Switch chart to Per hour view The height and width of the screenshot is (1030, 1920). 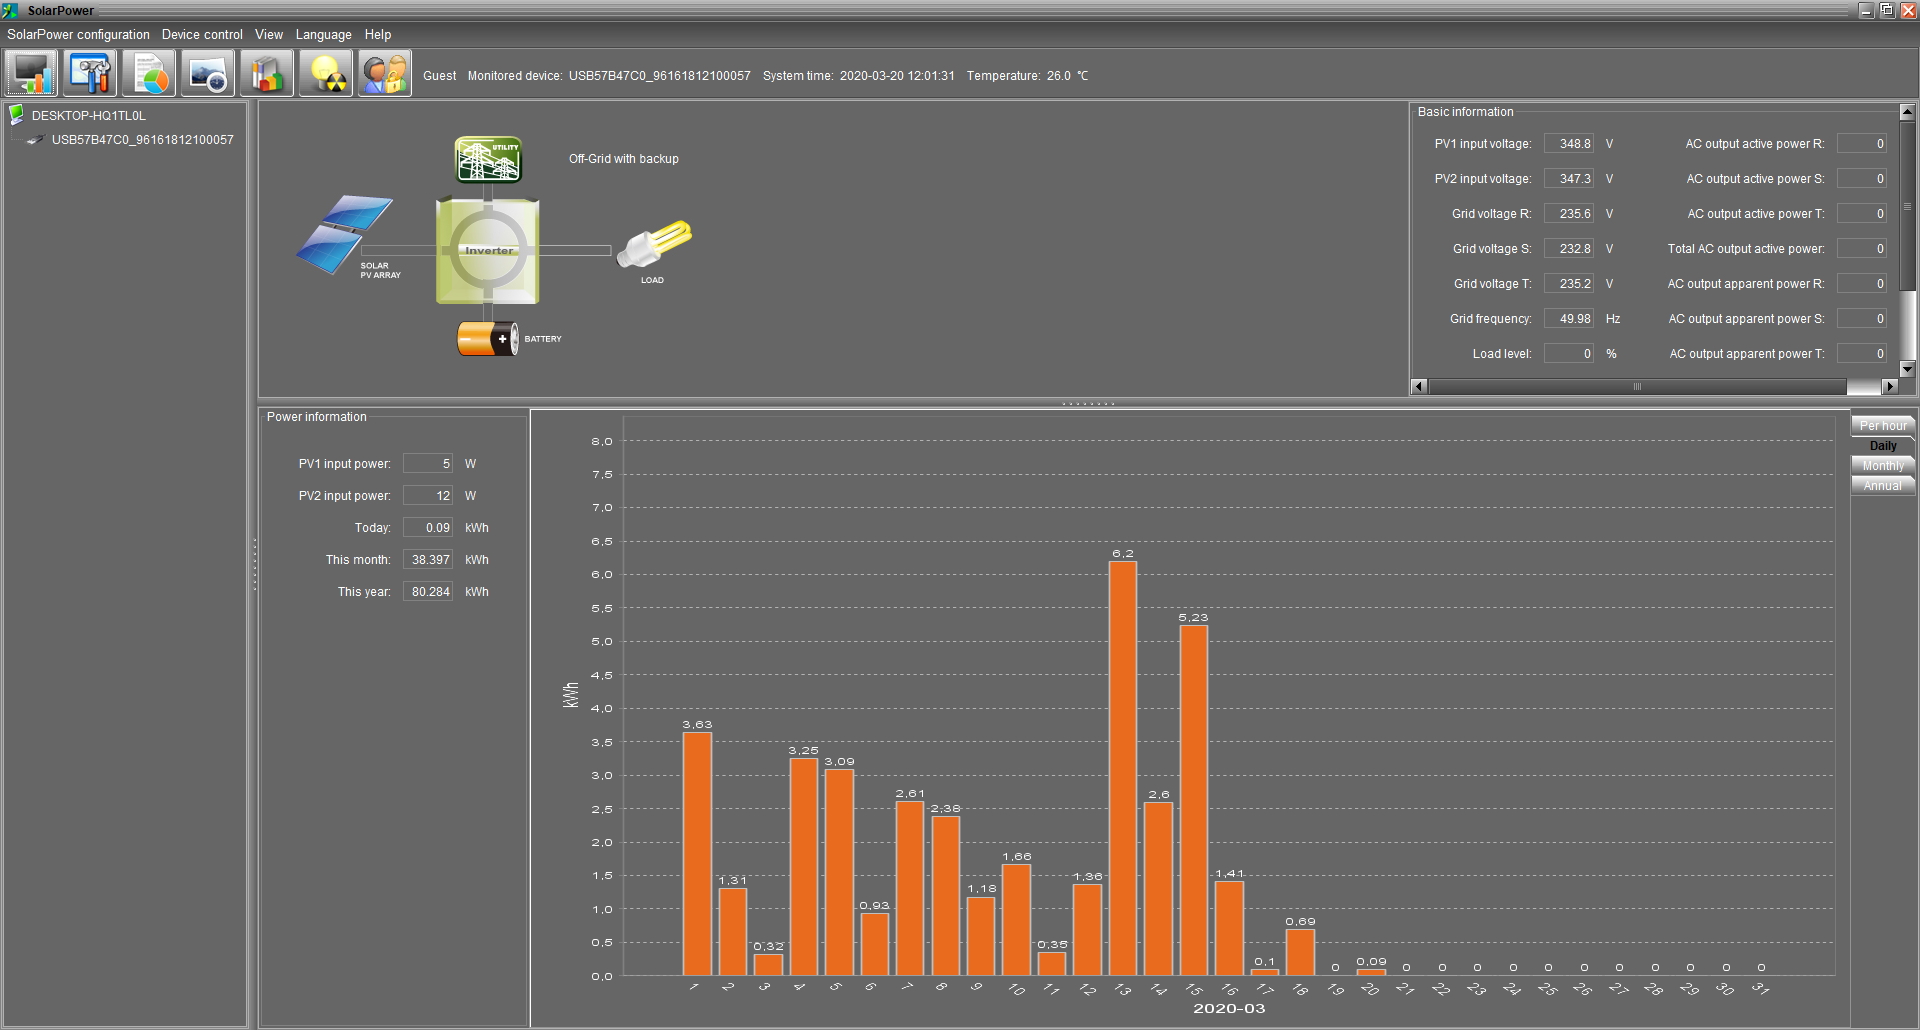coord(1882,426)
